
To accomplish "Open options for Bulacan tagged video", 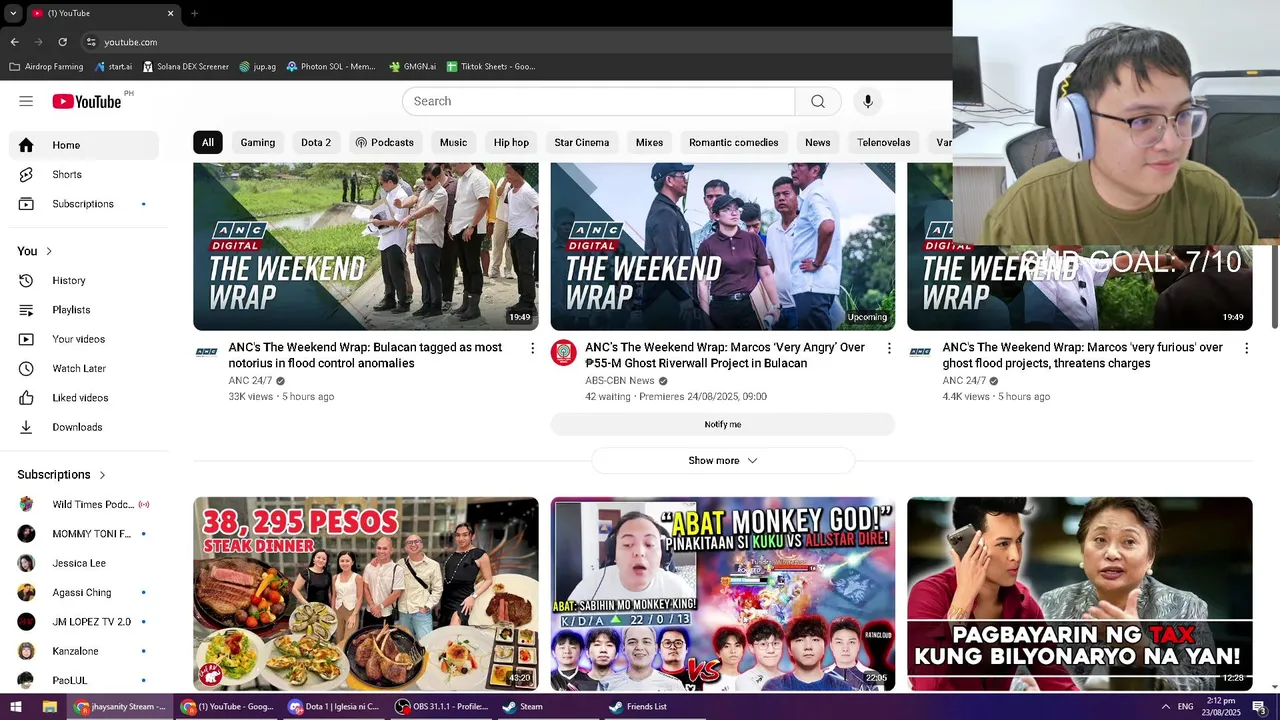I will [x=532, y=348].
